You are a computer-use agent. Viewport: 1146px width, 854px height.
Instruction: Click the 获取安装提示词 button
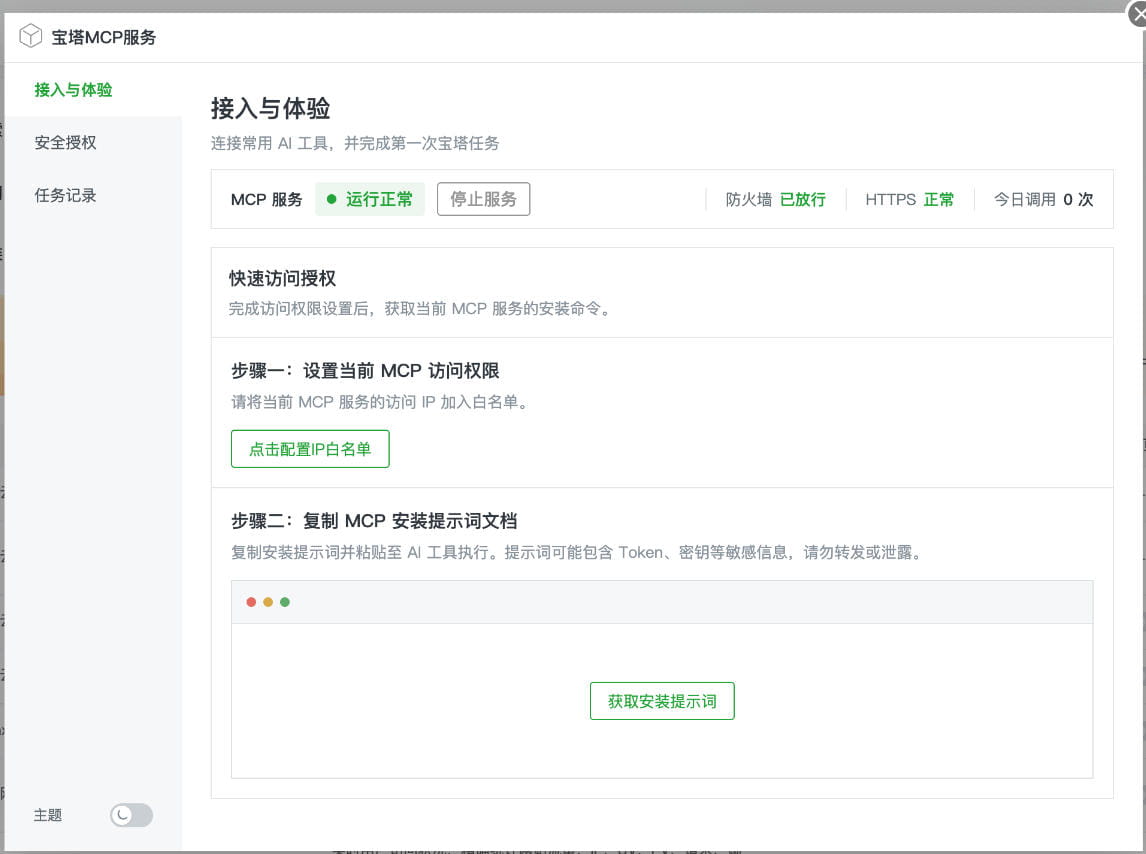[662, 701]
